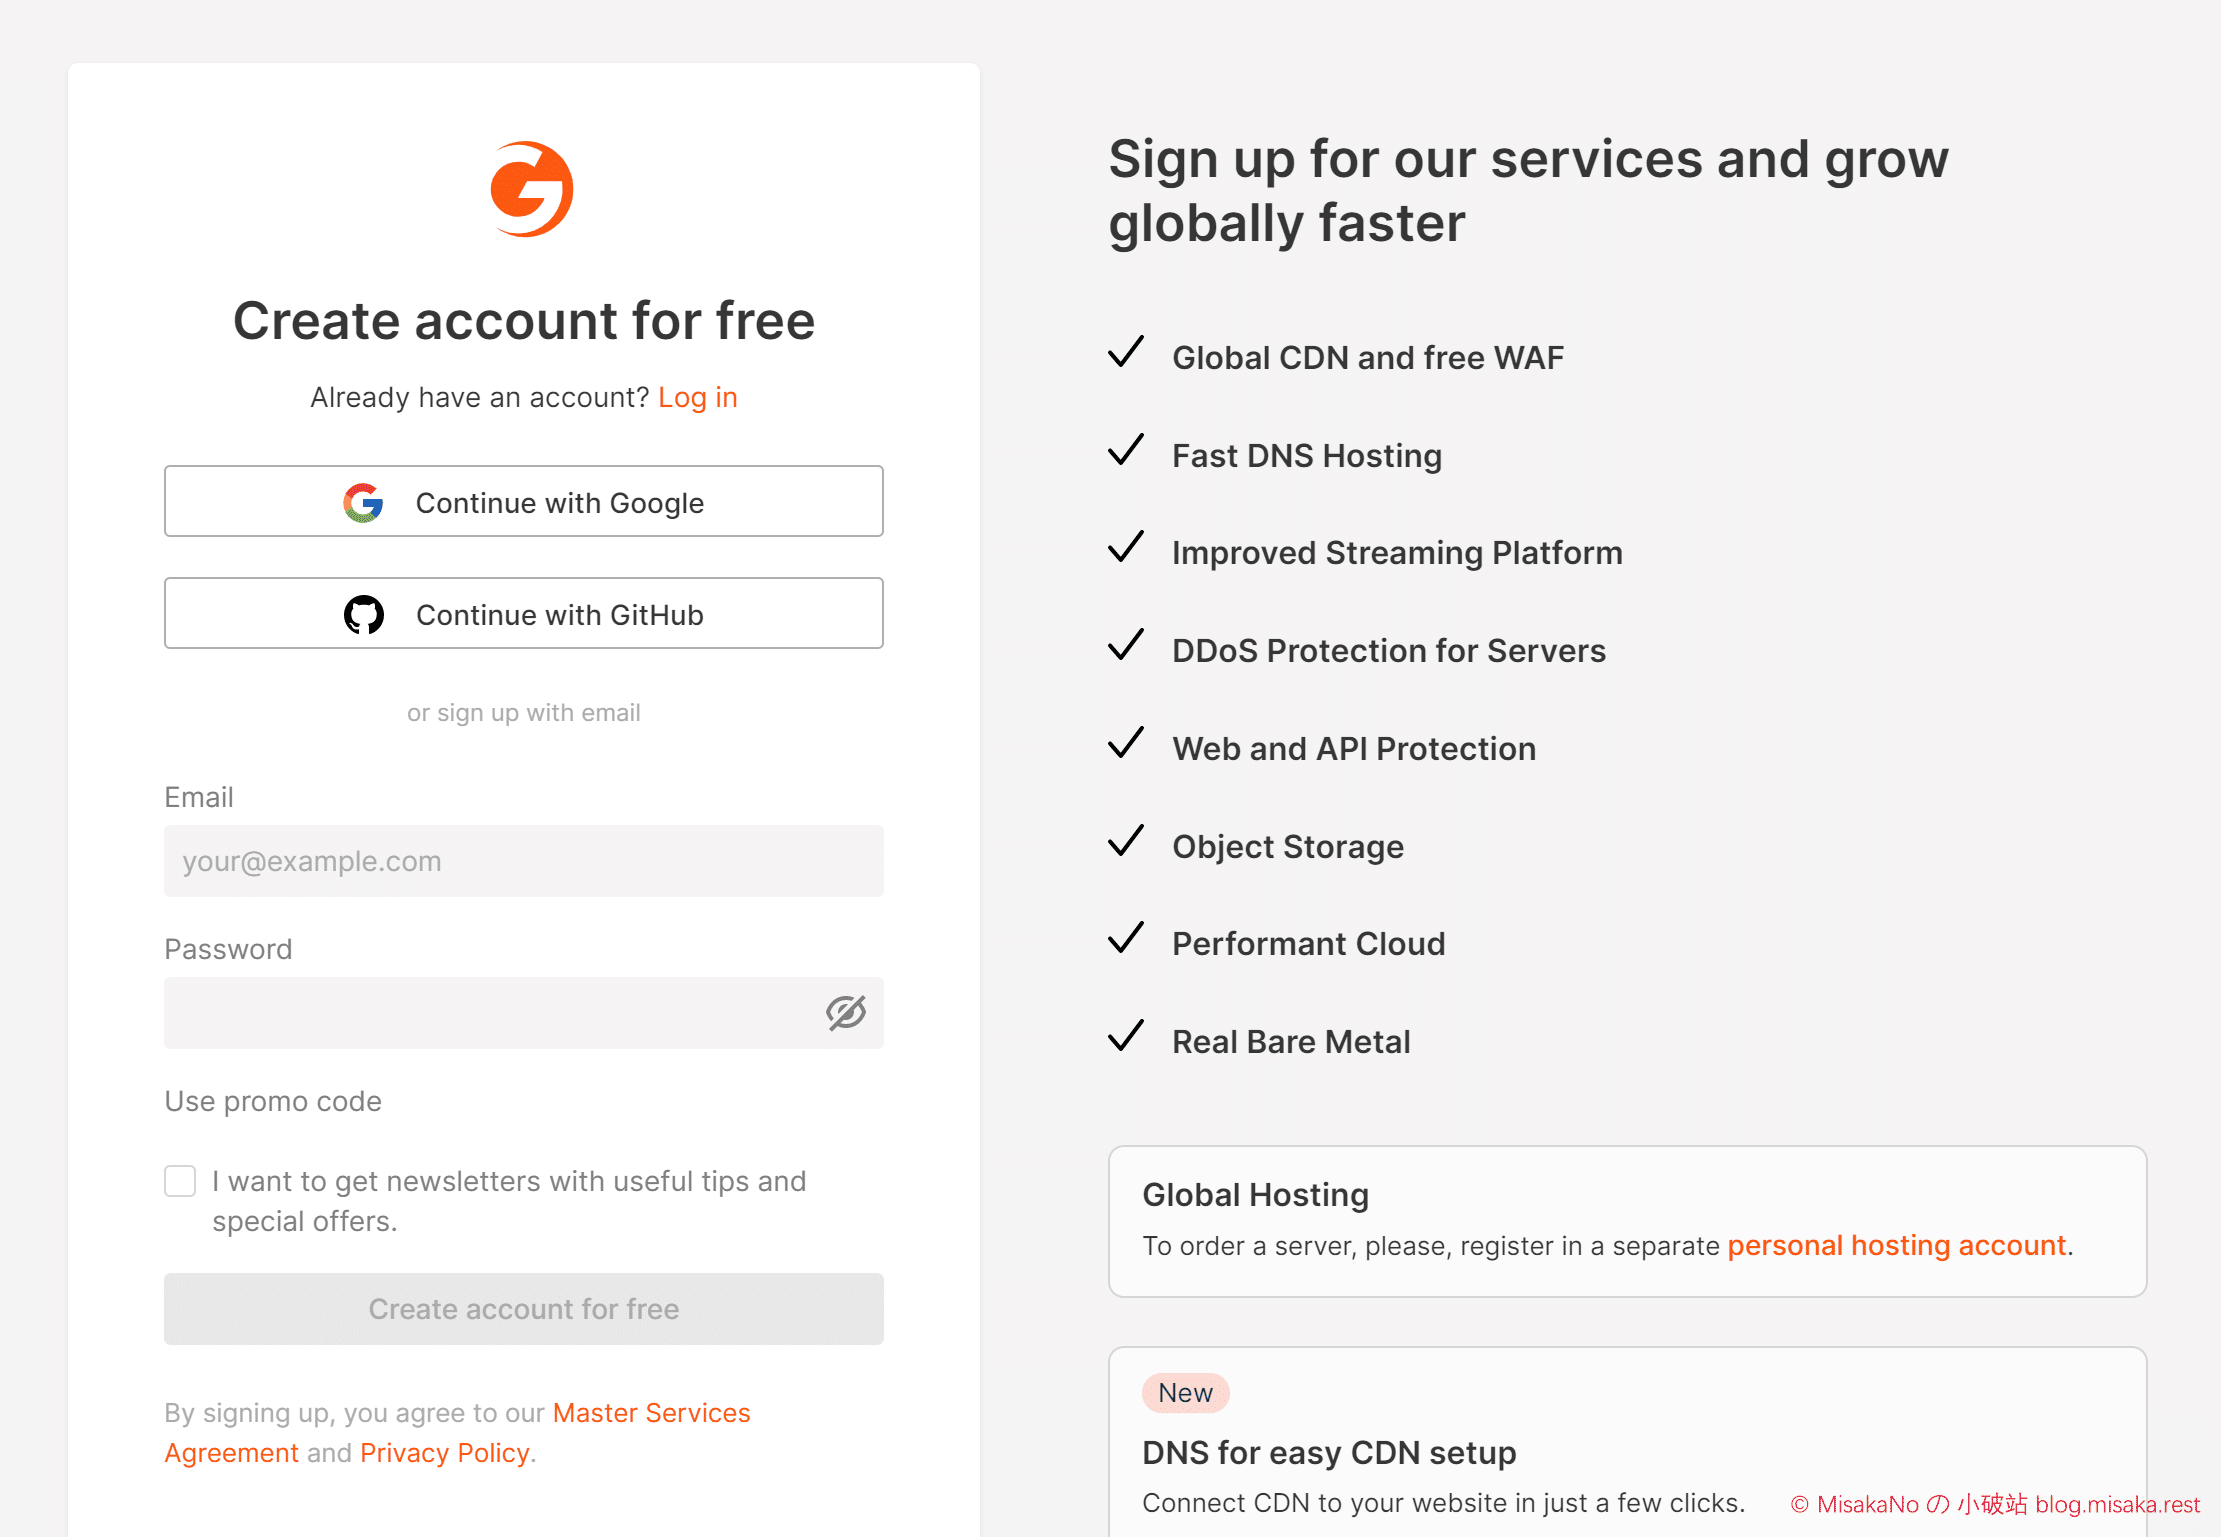Click checkmark beside Global CDN and free WAF

pyautogui.click(x=1126, y=352)
